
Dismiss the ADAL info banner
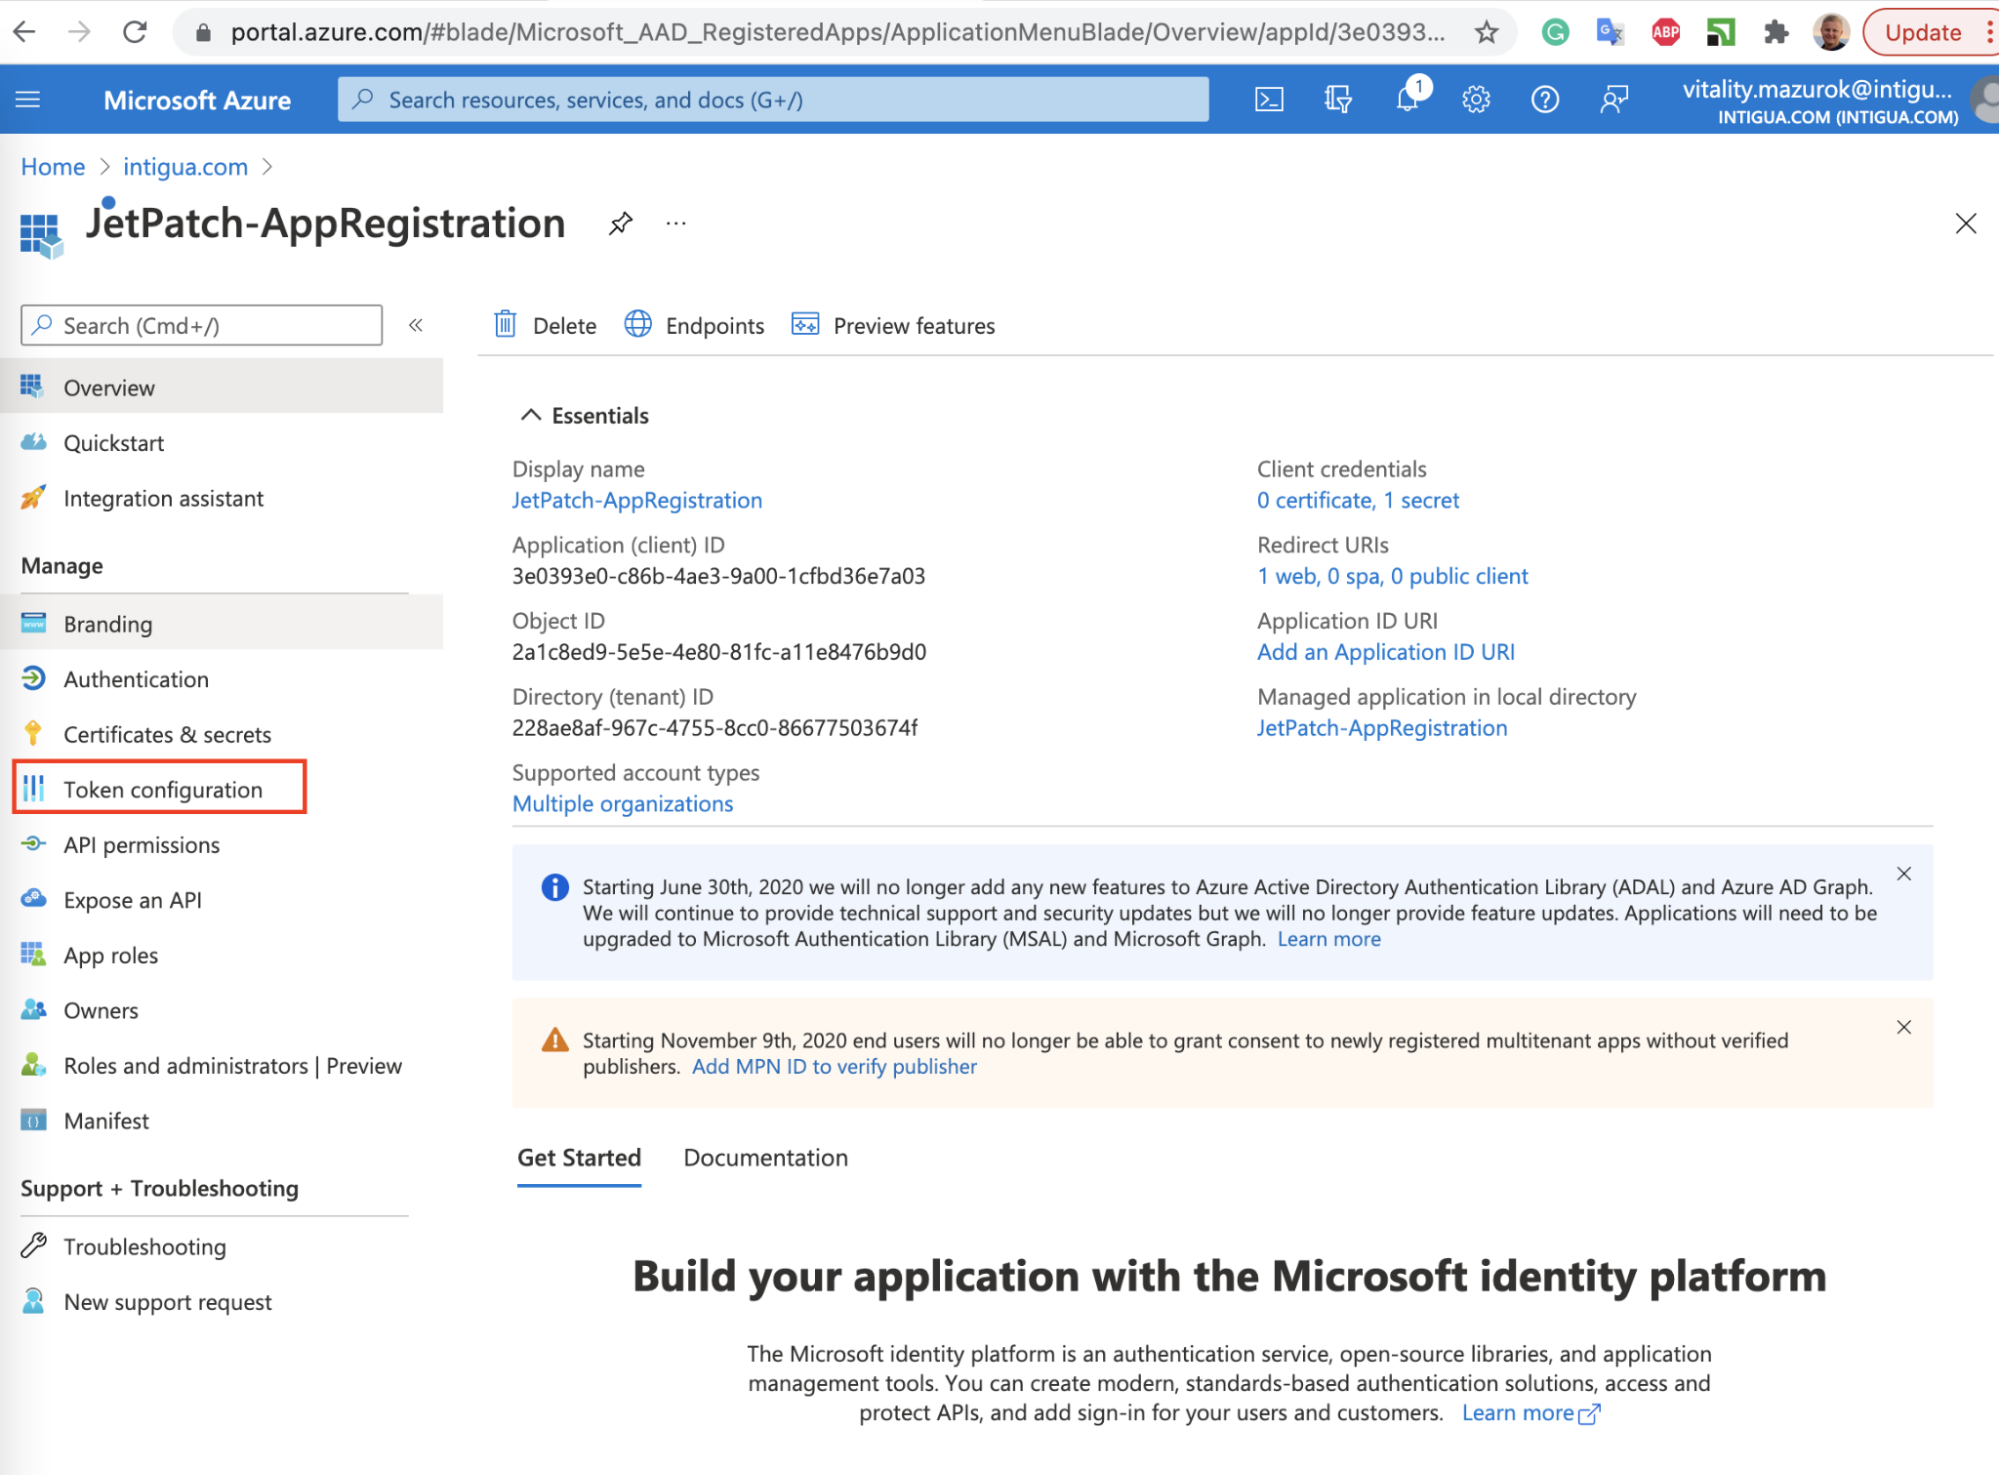click(x=1904, y=874)
